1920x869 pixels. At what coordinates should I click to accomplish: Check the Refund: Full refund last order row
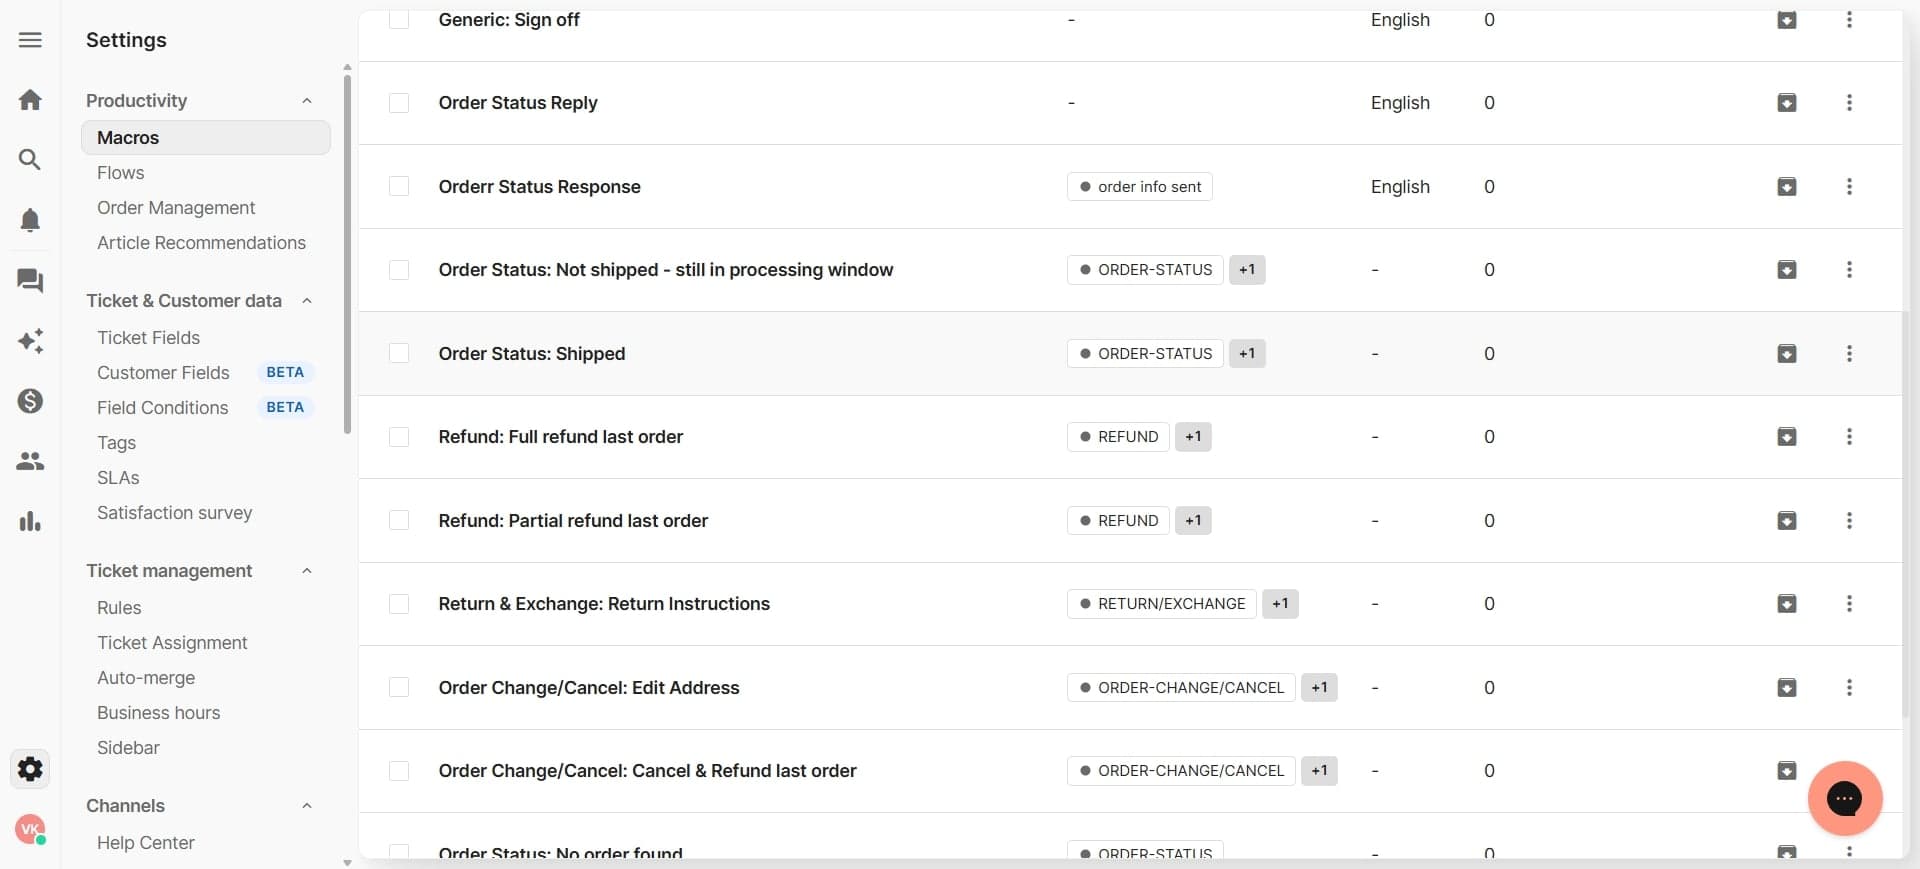click(399, 437)
